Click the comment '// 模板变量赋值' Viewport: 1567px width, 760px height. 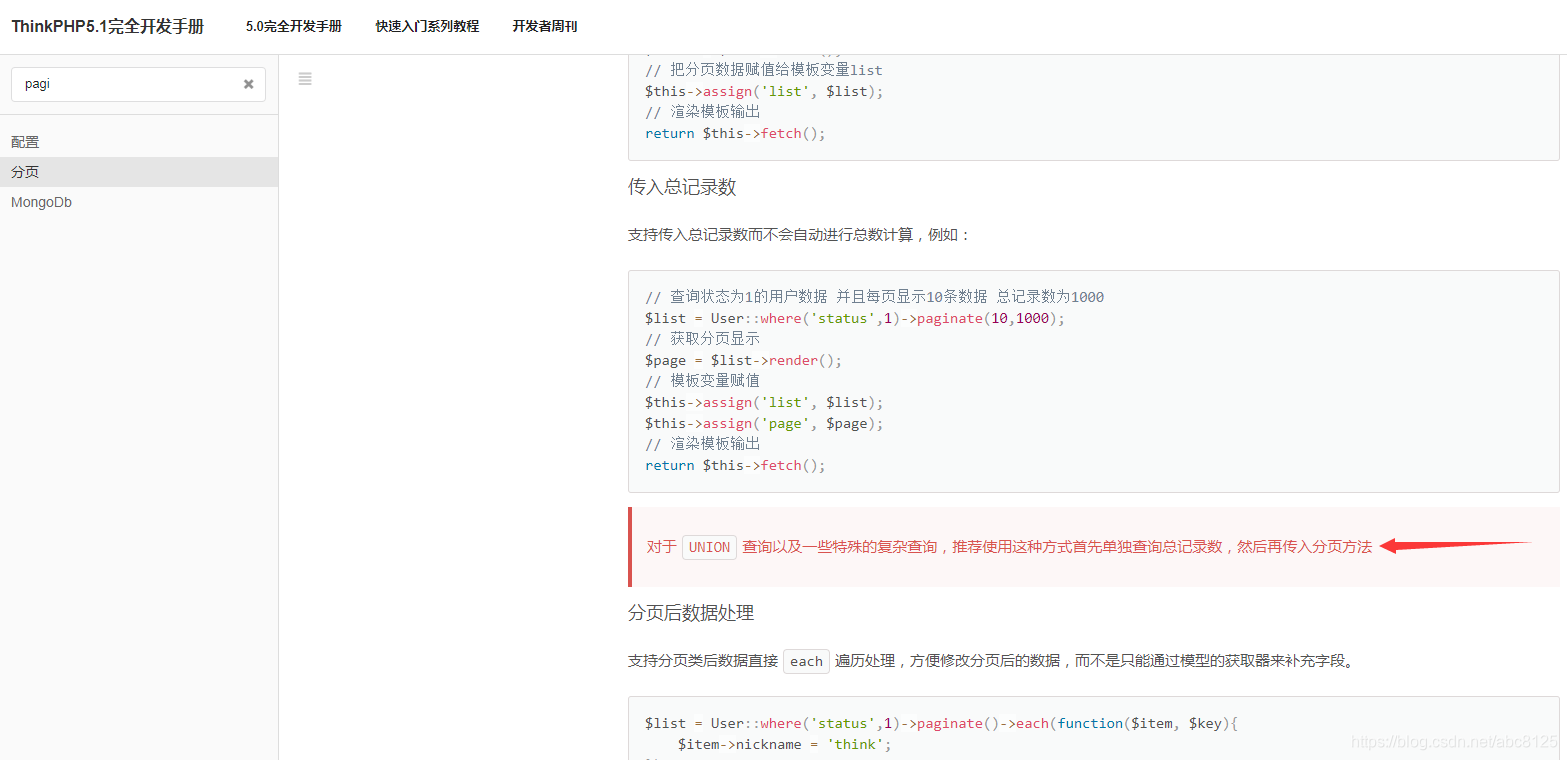pyautogui.click(x=702, y=381)
